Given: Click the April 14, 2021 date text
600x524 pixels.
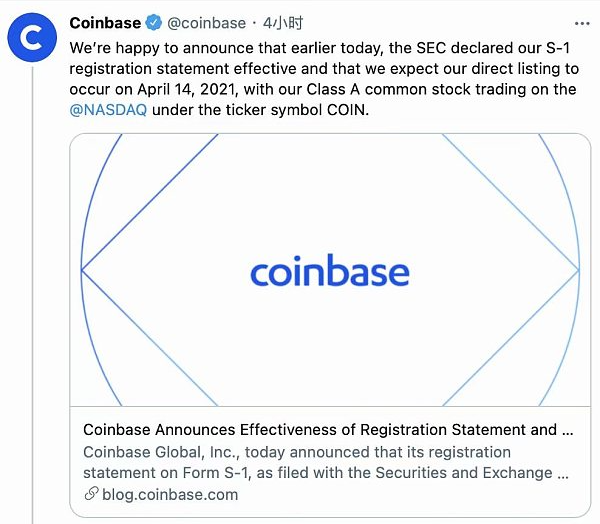Looking at the screenshot, I should coord(186,90).
